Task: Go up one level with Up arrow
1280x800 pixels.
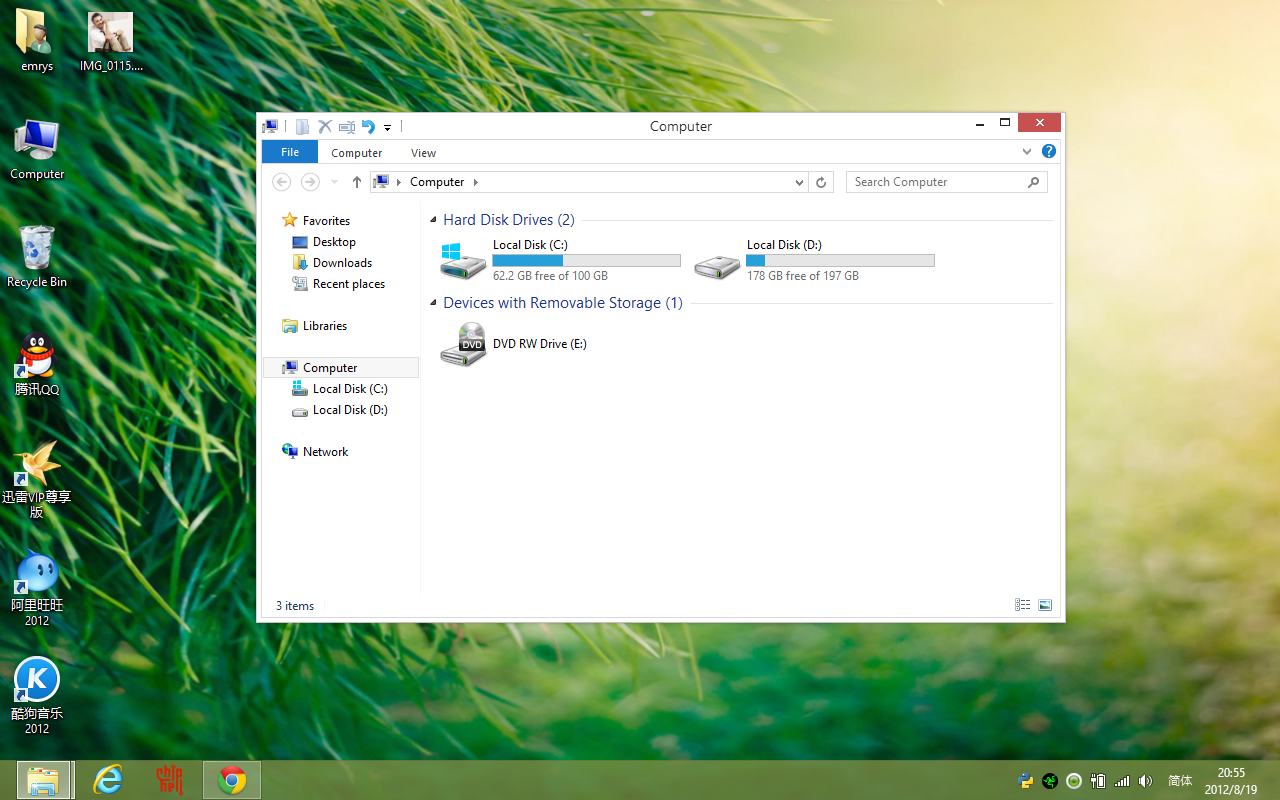Action: [356, 182]
